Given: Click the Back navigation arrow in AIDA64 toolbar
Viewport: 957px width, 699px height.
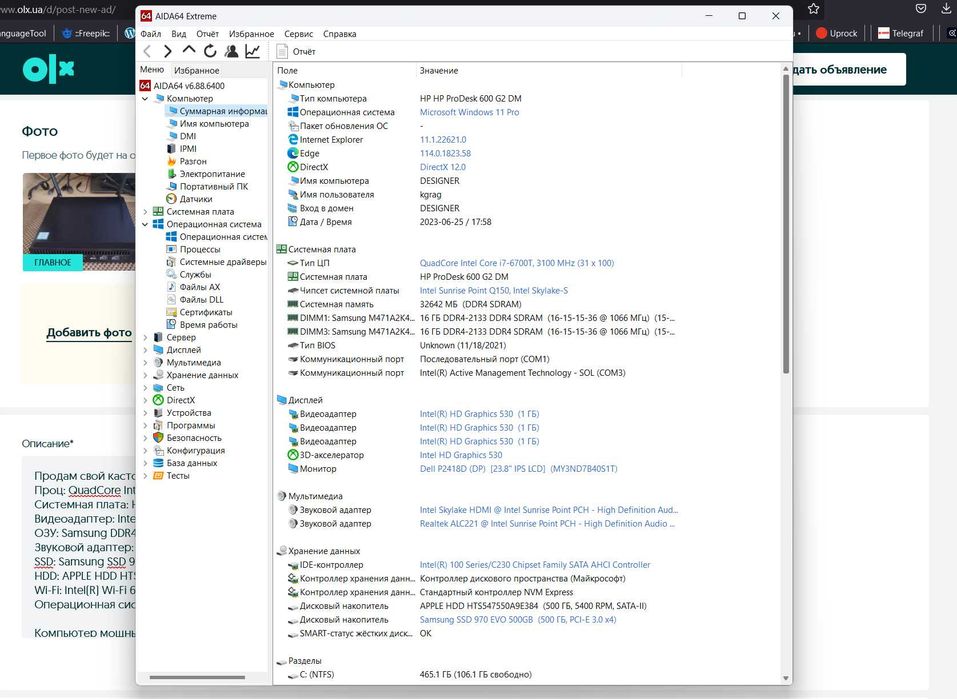Looking at the screenshot, I should tap(147, 51).
